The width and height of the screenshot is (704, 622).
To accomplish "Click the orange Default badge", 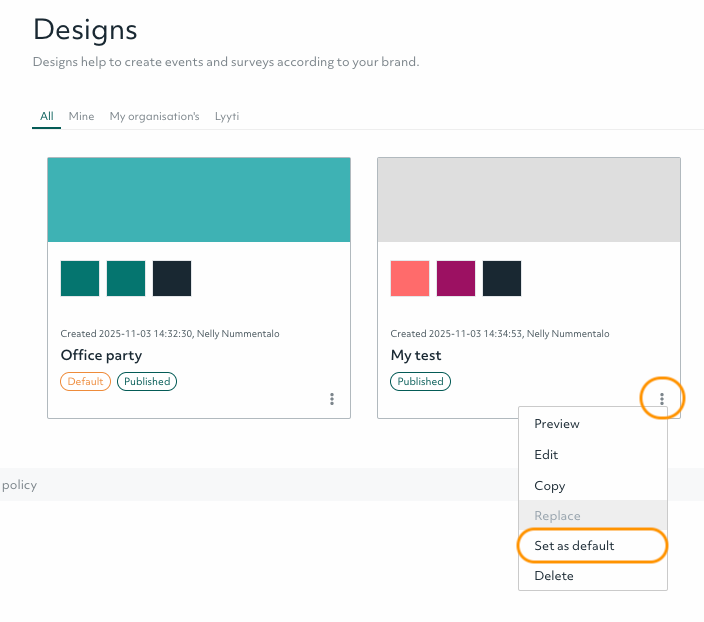I will pos(86,381).
